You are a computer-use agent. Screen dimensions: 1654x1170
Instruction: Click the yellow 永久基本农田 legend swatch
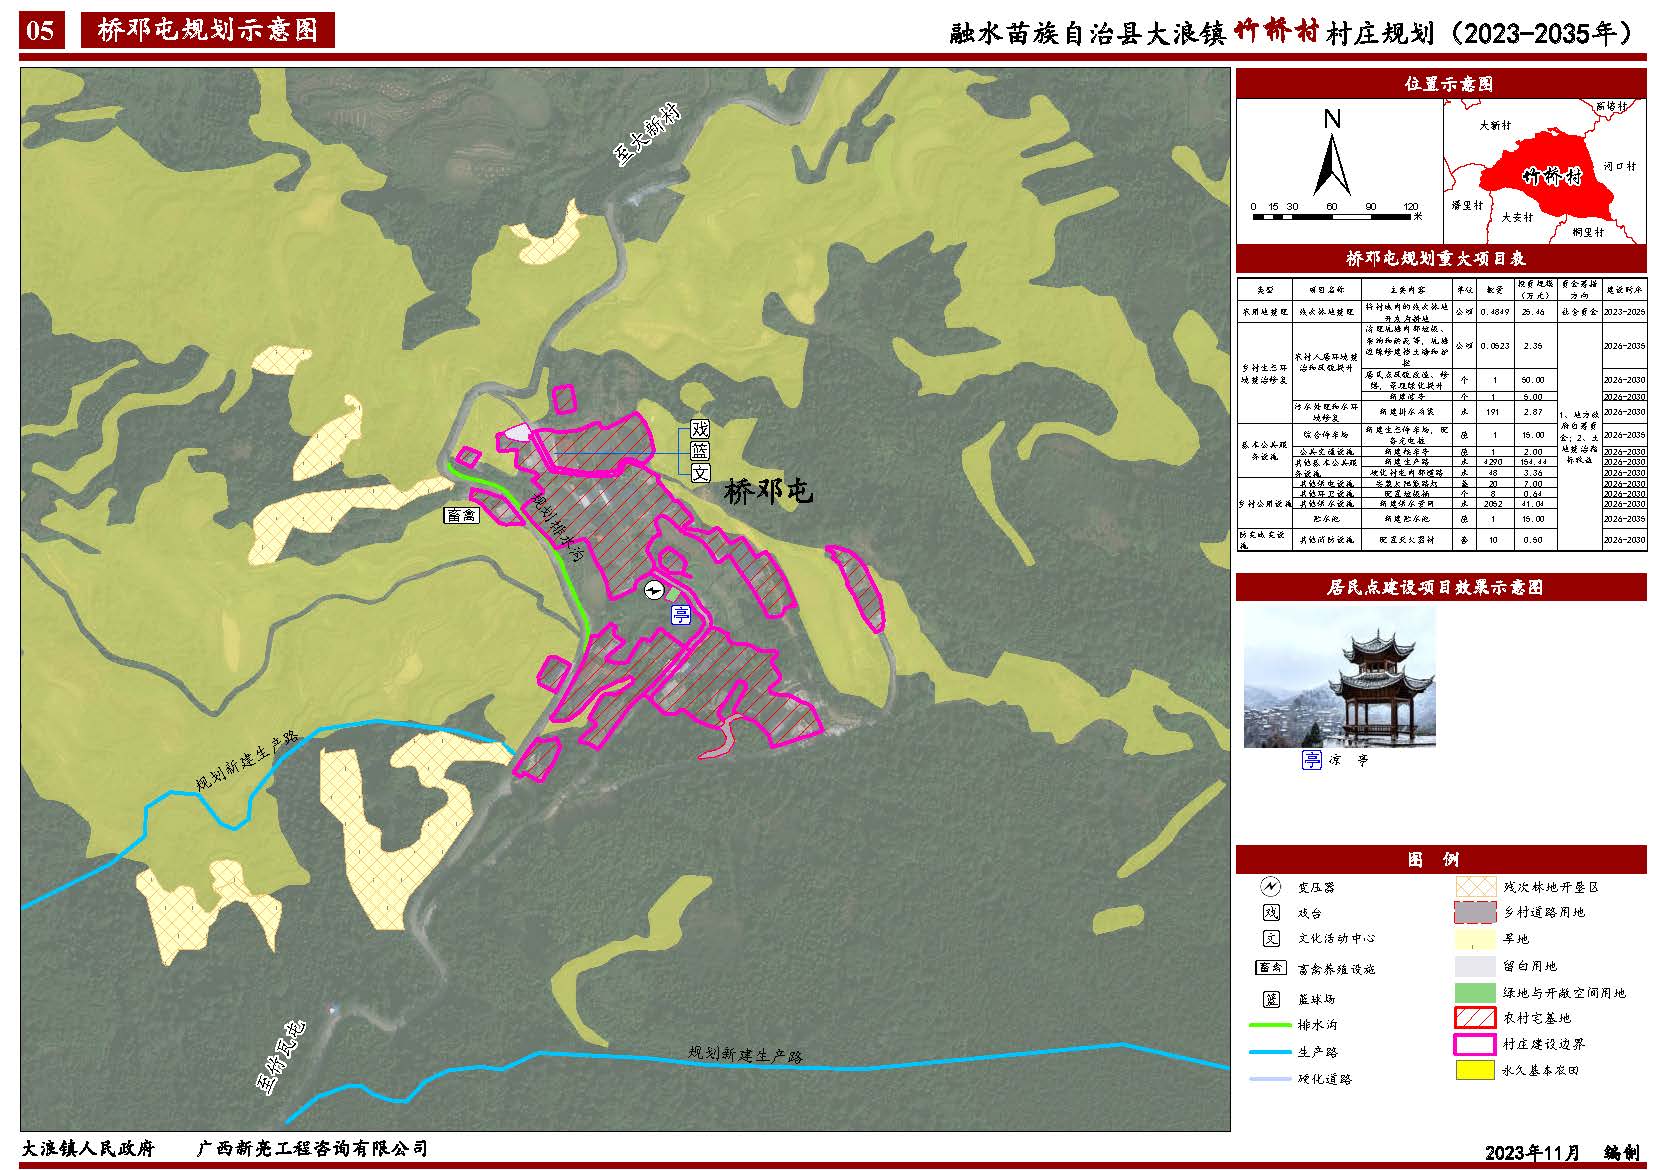coord(1474,1070)
